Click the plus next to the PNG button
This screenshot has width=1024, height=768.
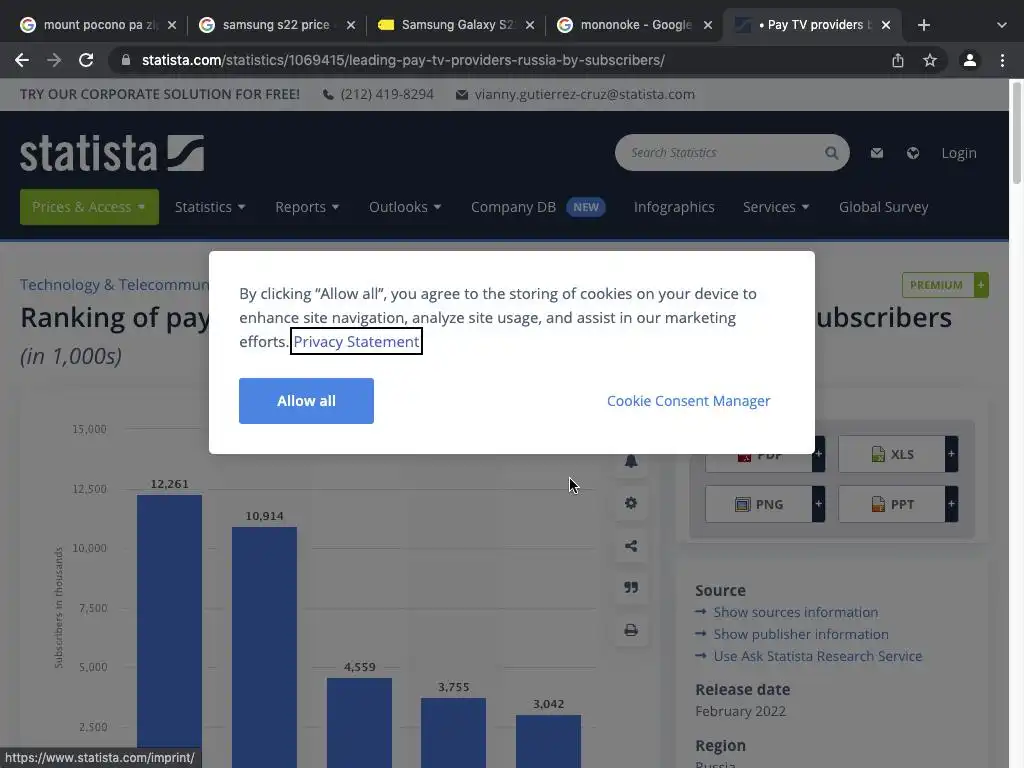click(818, 504)
